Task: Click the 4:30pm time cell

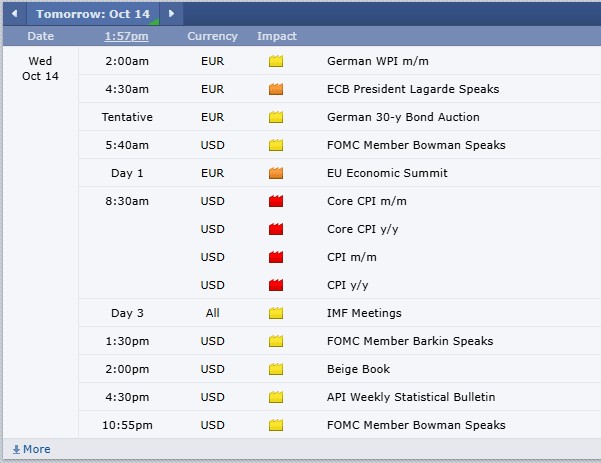Action: [127, 397]
